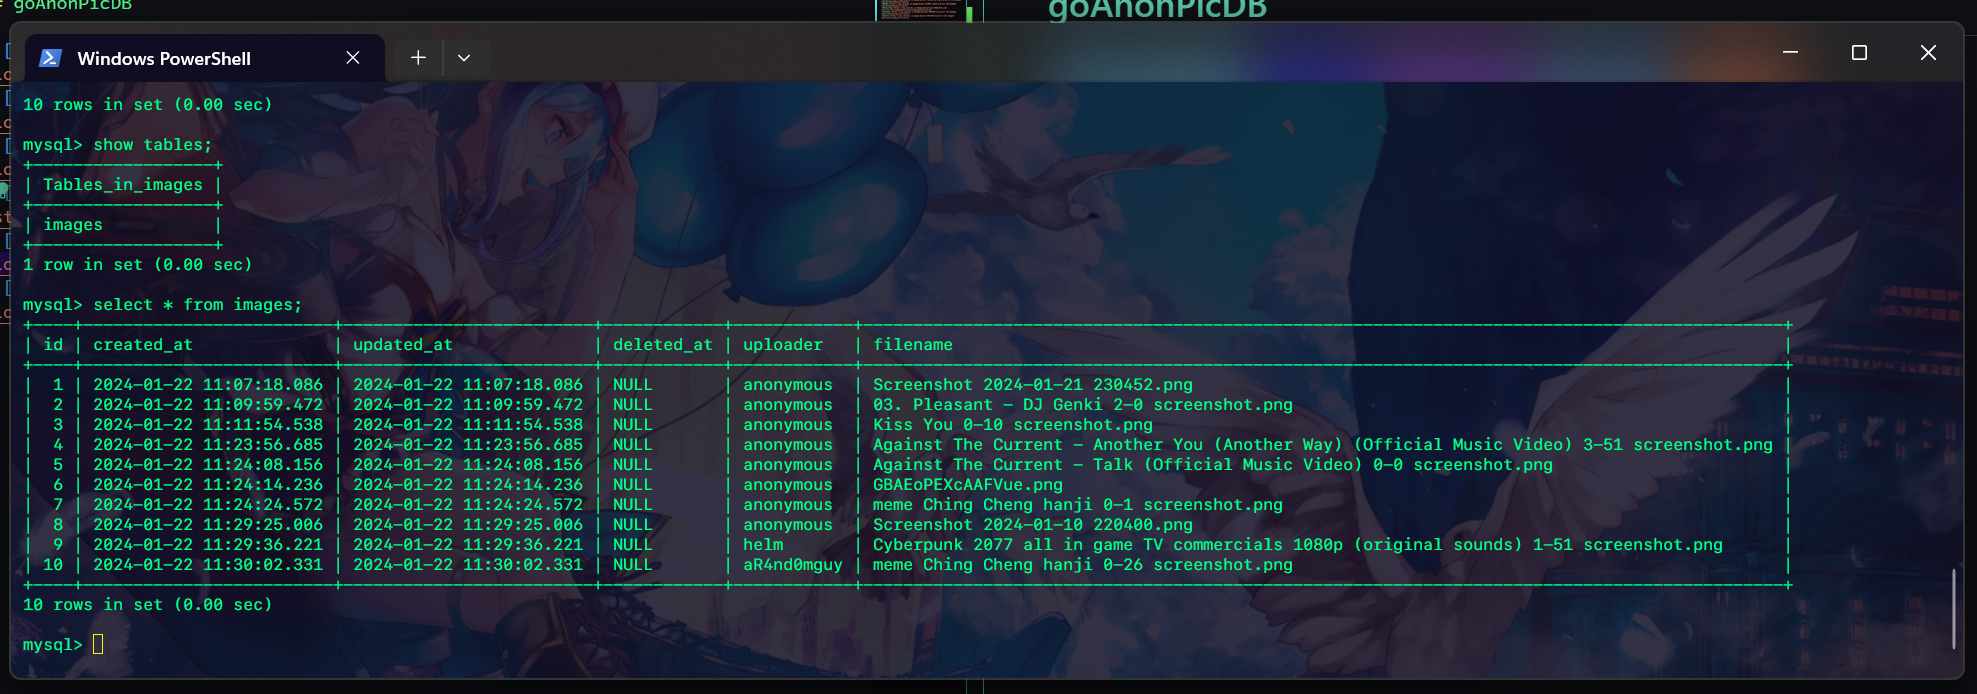Click the NULL deleted_at value in row 5
Viewport: 1977px width, 694px height.
point(633,465)
